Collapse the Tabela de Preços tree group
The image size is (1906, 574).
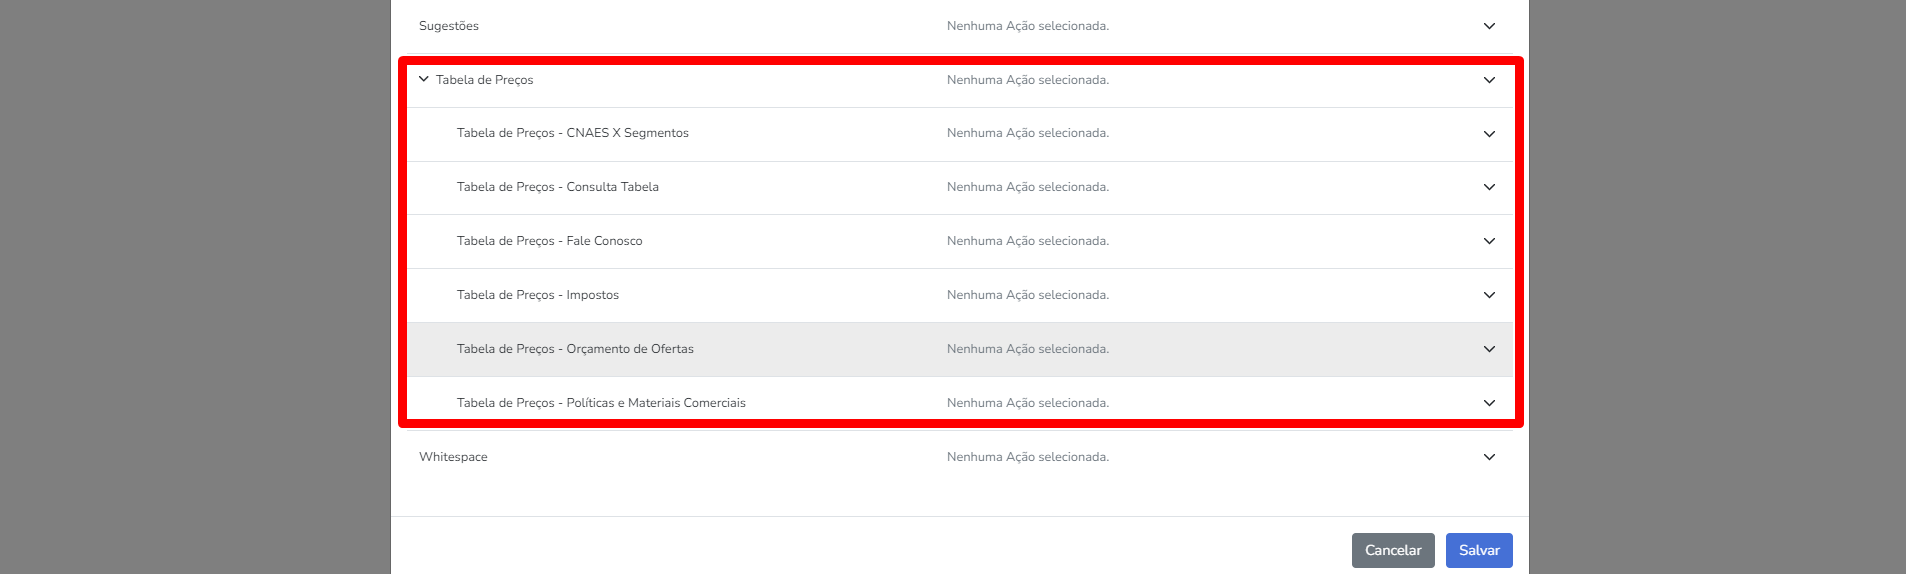pyautogui.click(x=424, y=79)
